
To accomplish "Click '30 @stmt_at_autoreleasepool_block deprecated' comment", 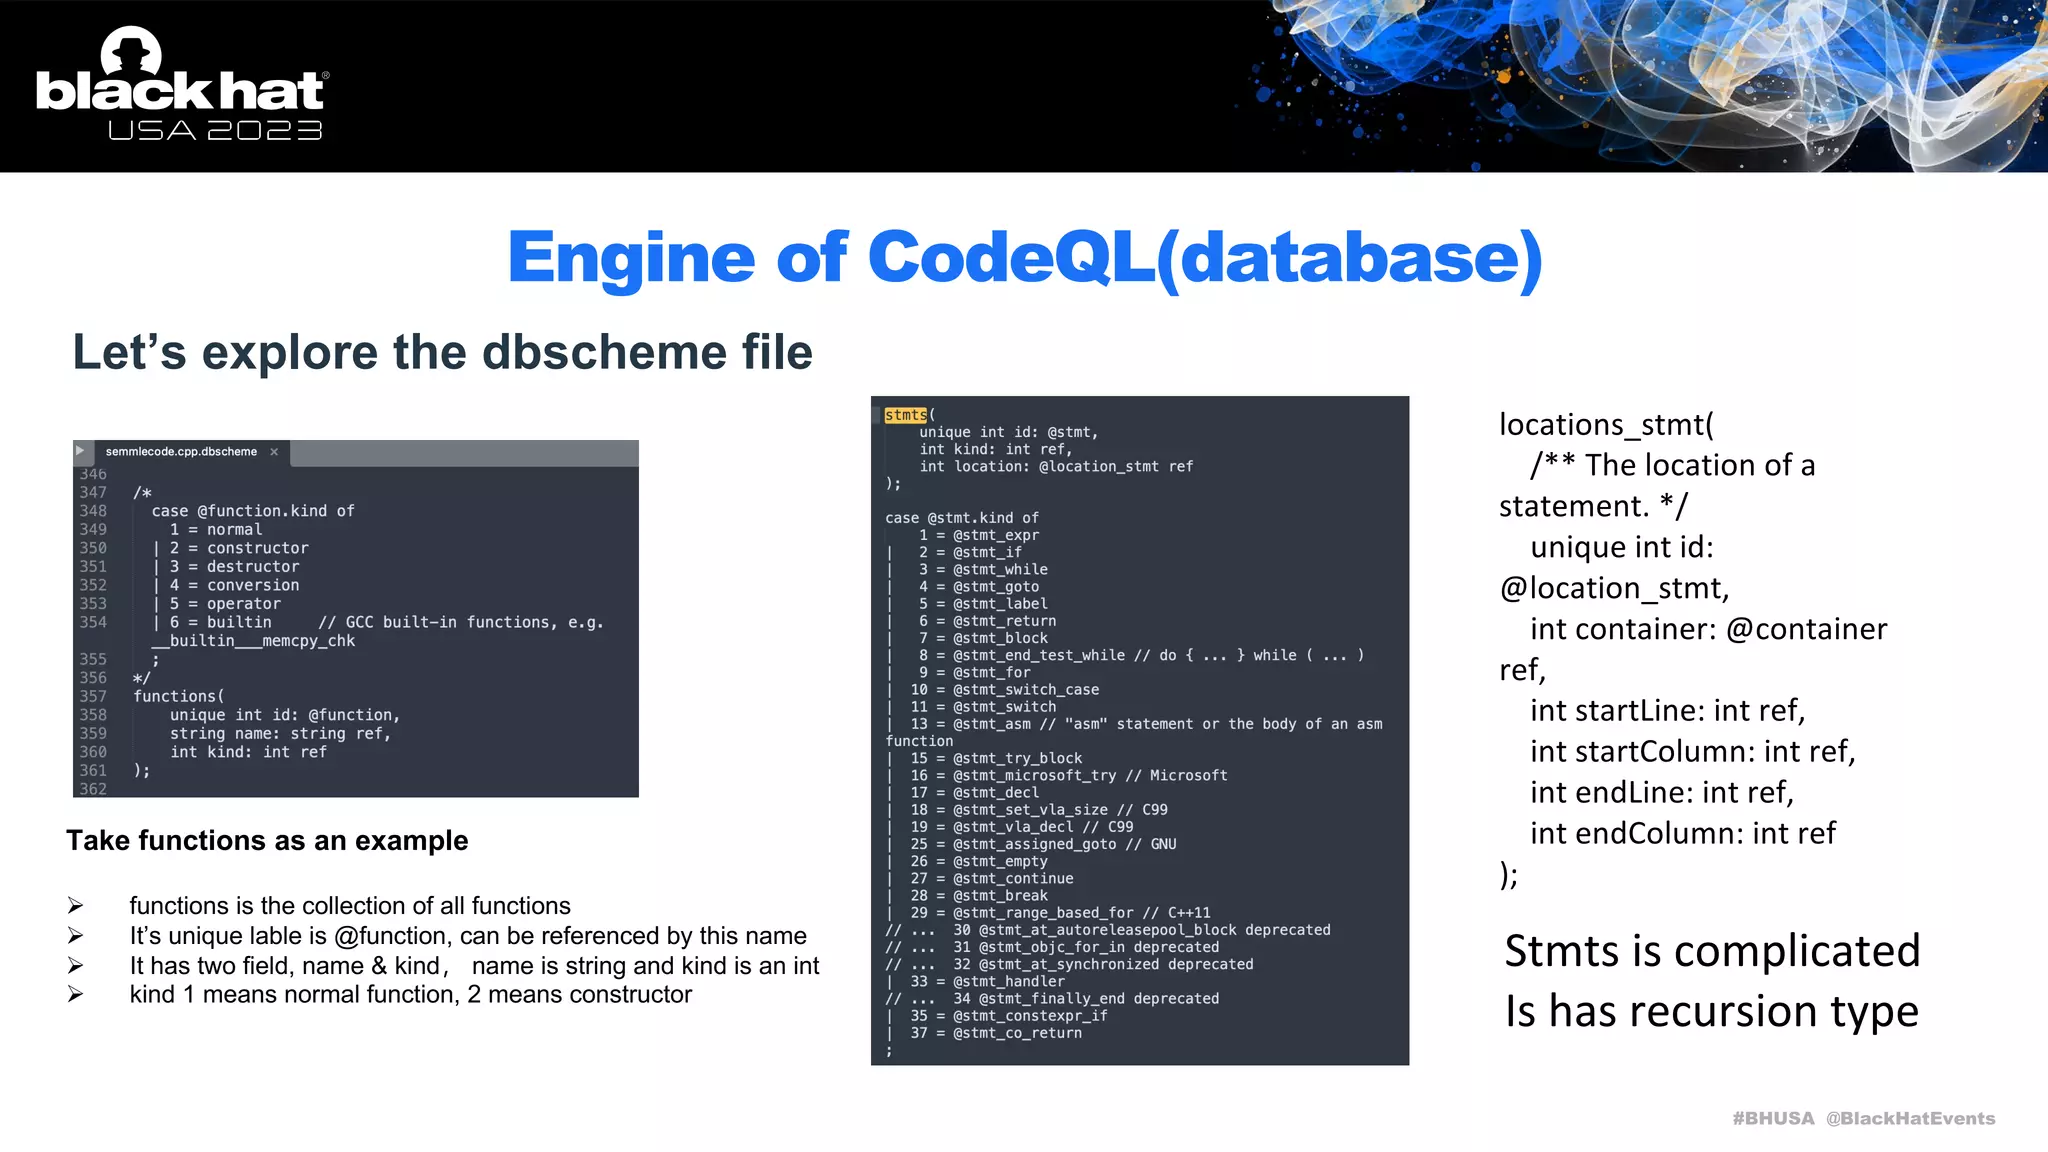I will tap(1142, 930).
